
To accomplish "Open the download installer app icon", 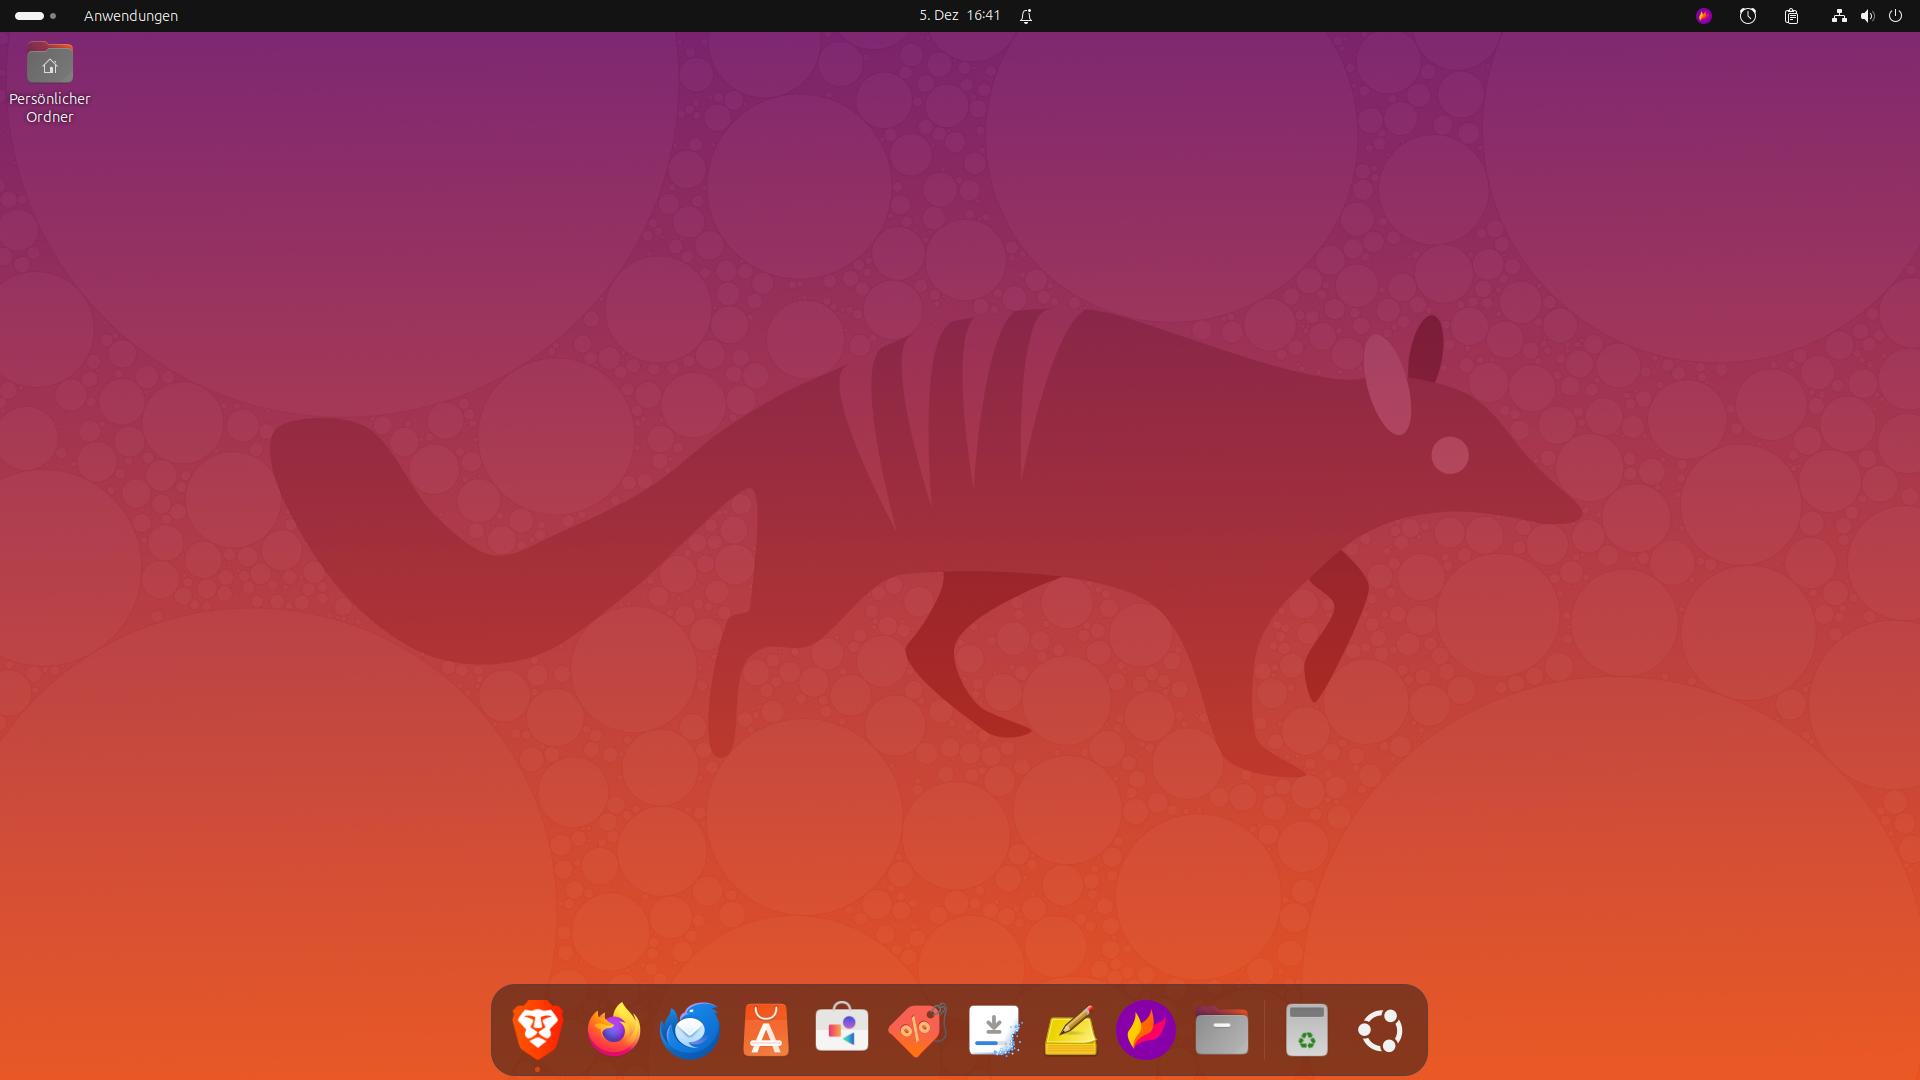I will pyautogui.click(x=994, y=1030).
